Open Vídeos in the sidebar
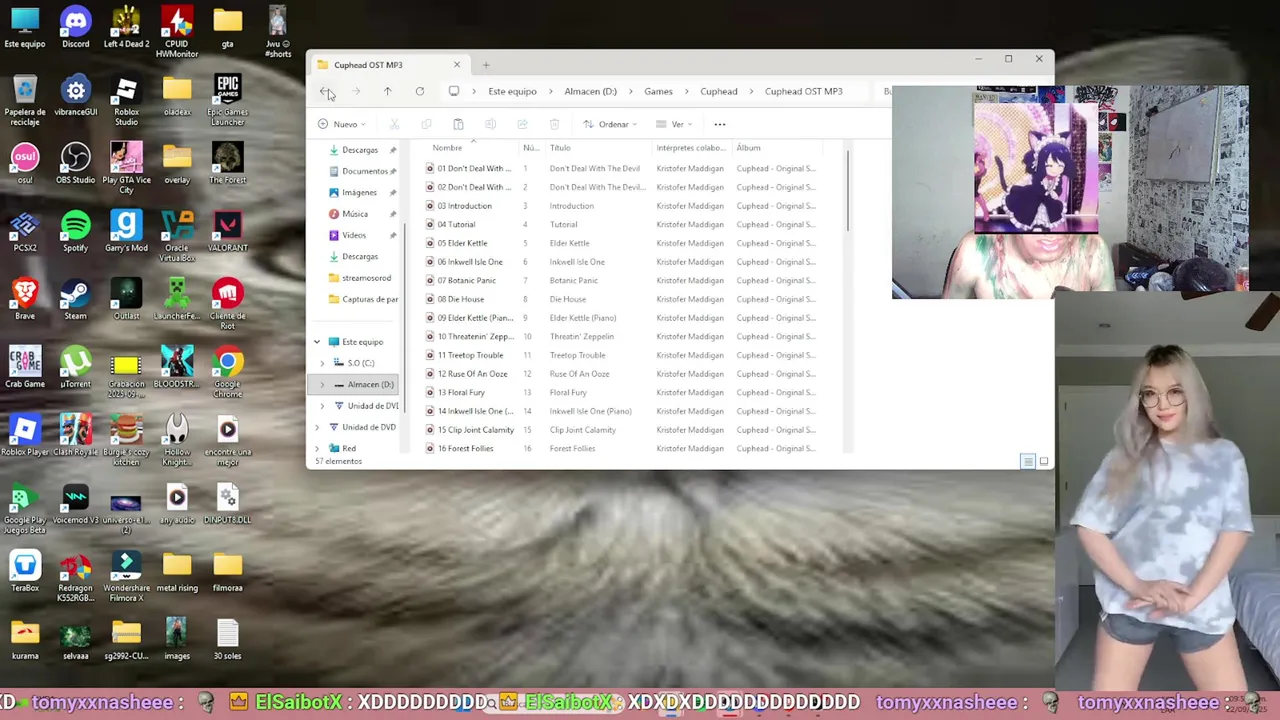The image size is (1280, 720). click(354, 235)
